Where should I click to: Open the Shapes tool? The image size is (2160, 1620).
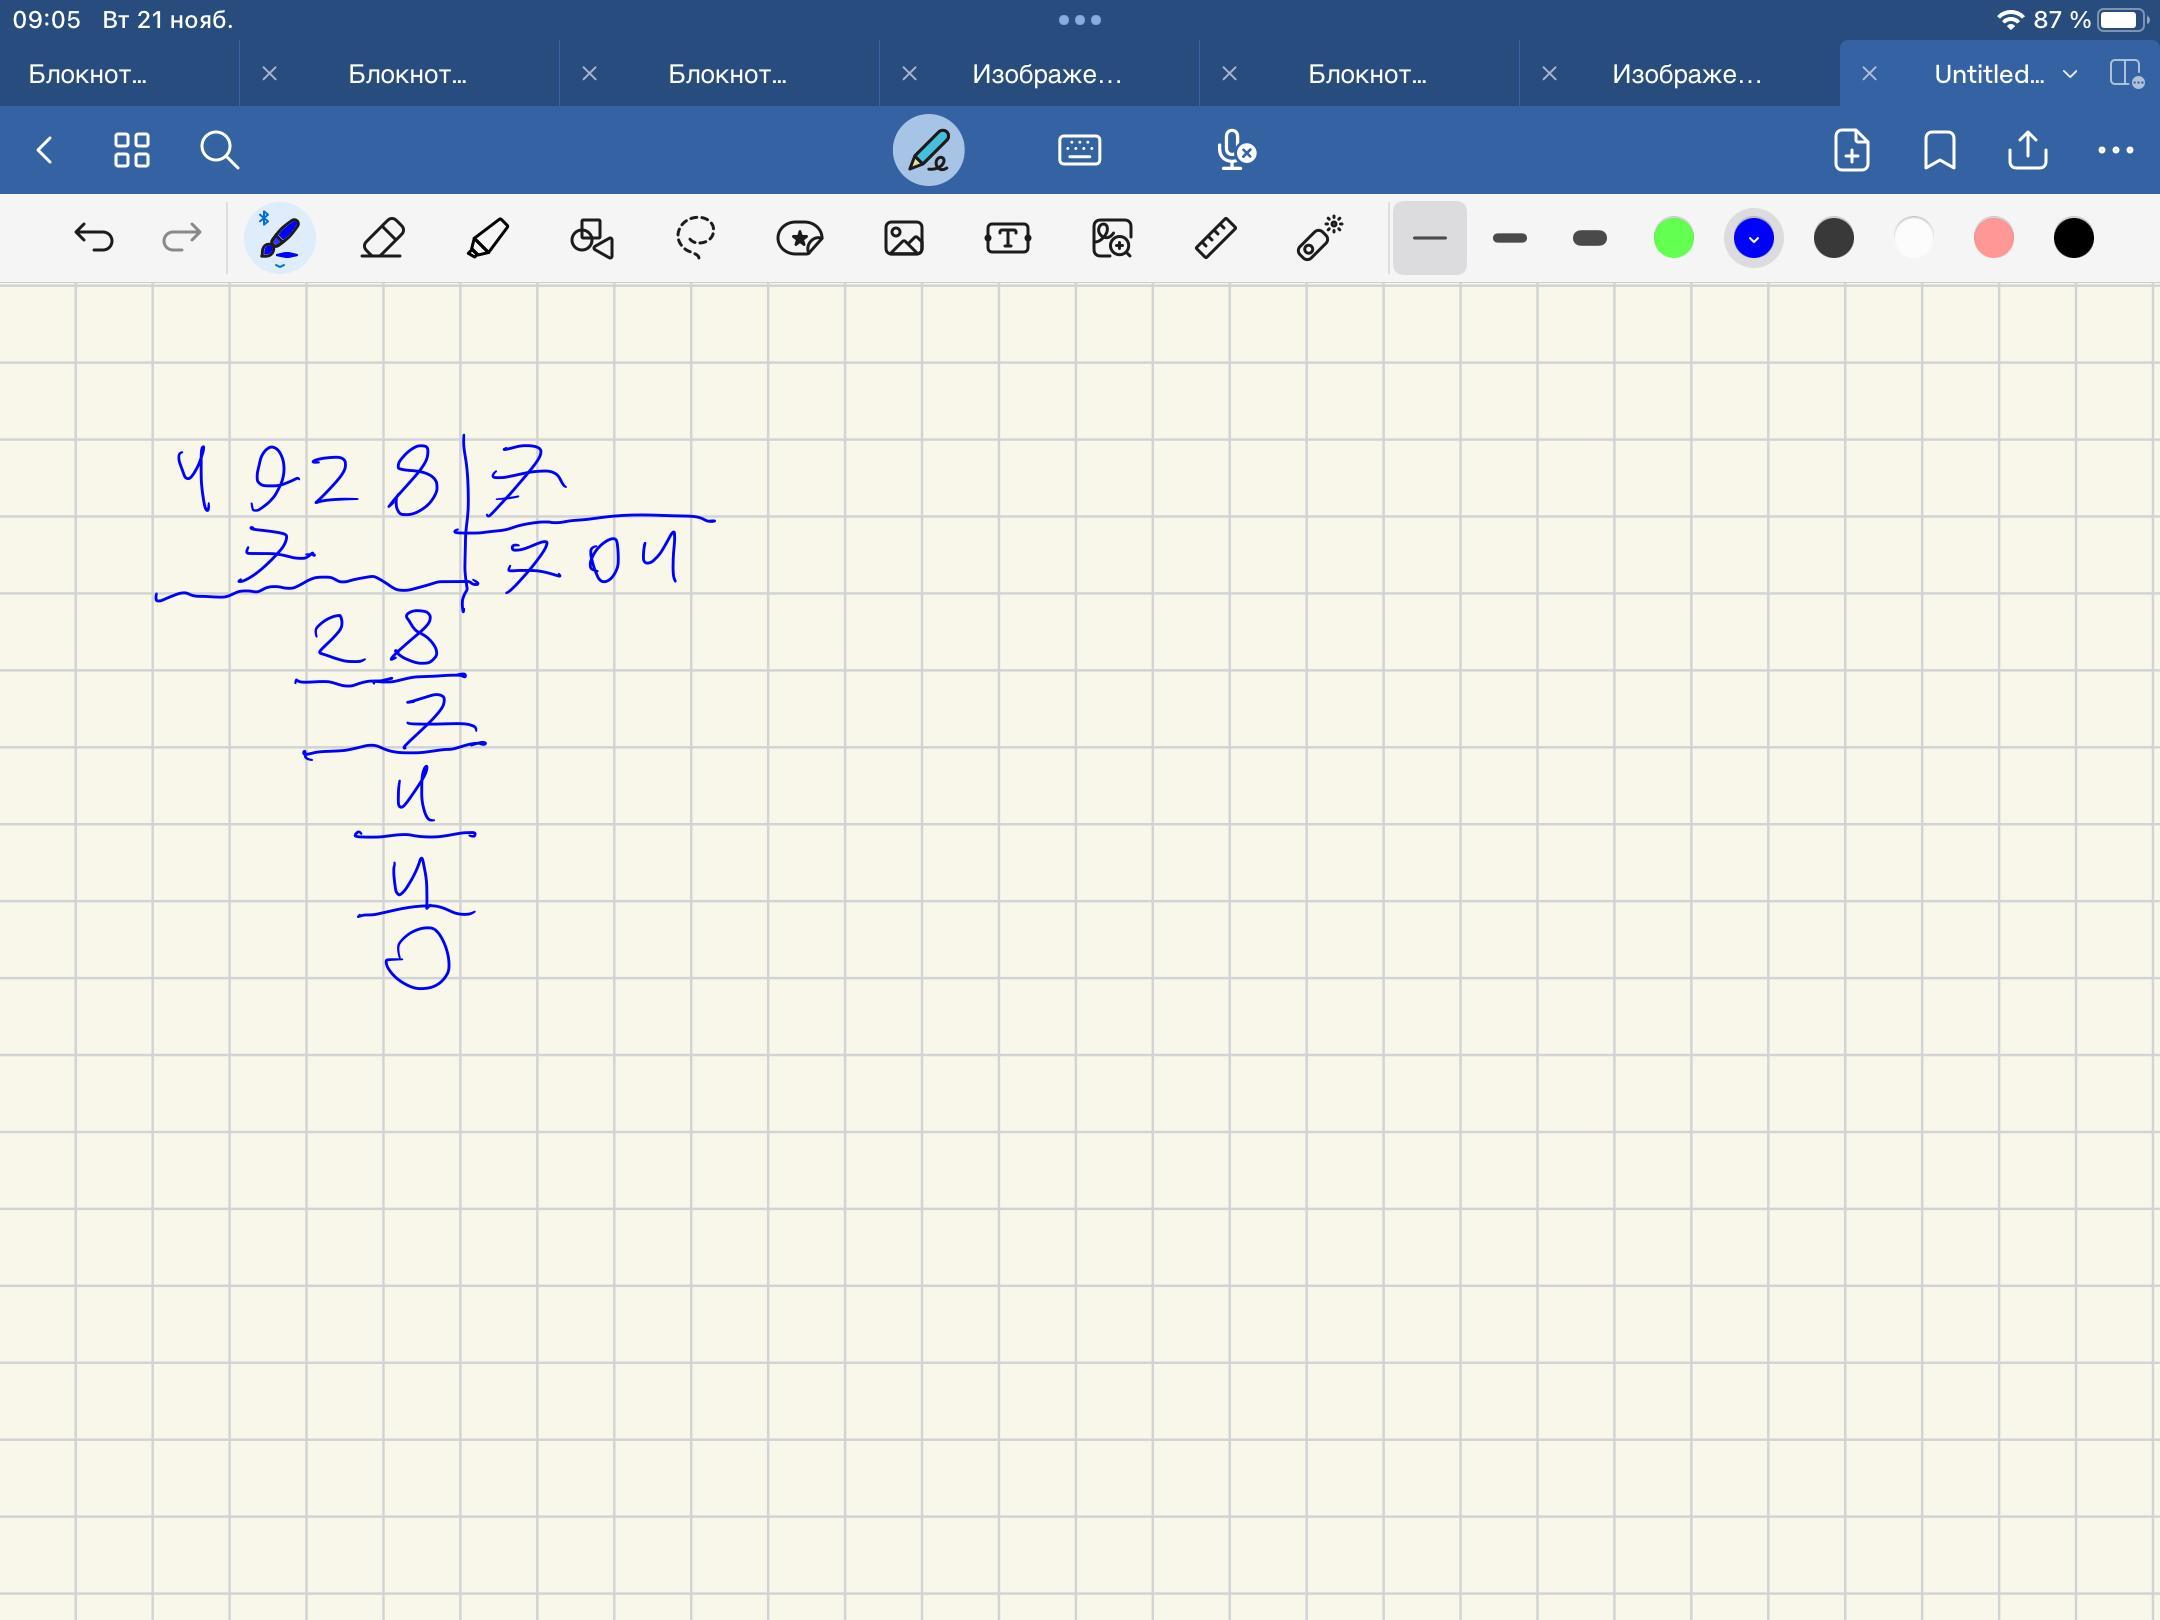click(592, 238)
